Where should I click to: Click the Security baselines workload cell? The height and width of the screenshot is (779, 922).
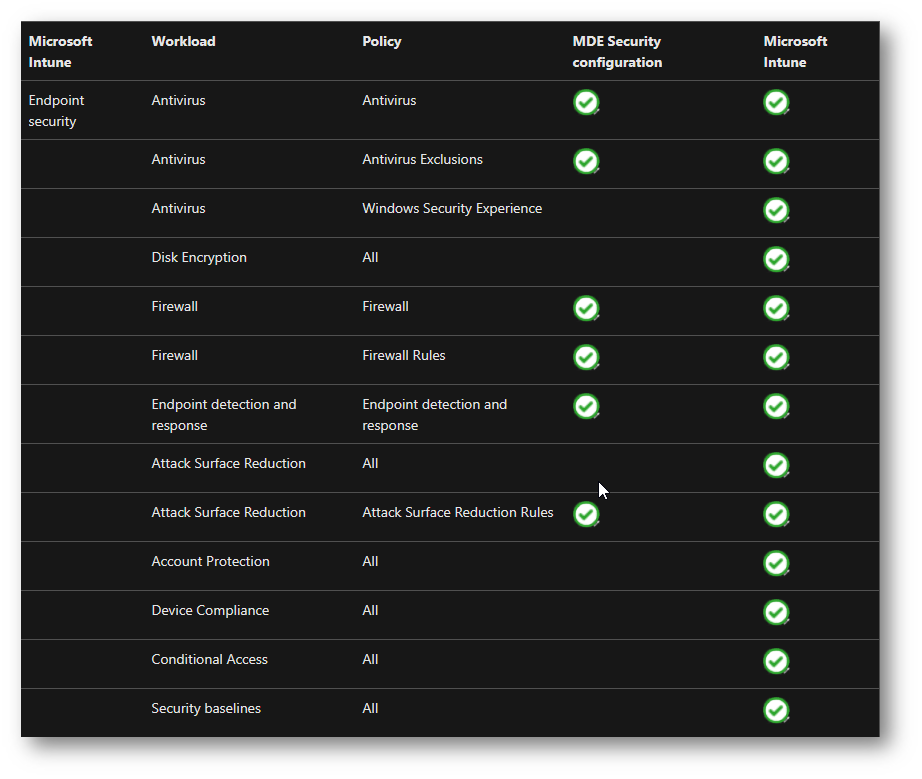206,708
